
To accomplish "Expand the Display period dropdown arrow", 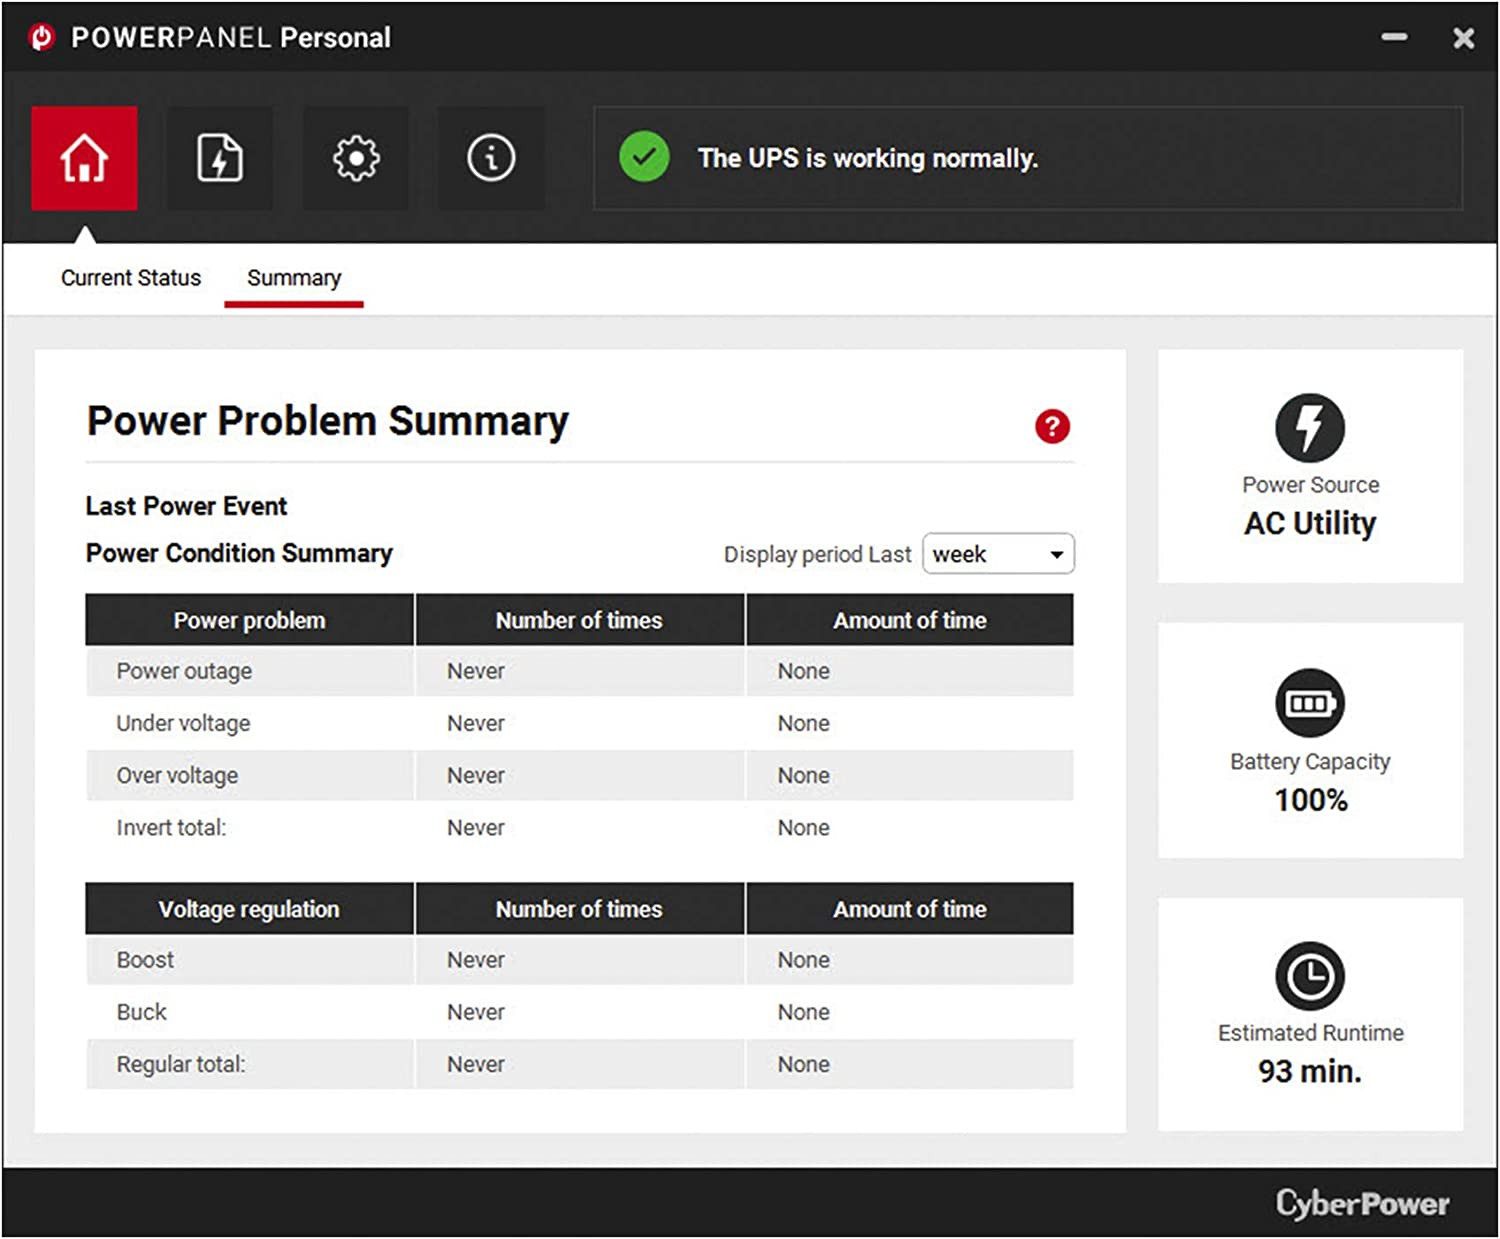I will 1056,555.
